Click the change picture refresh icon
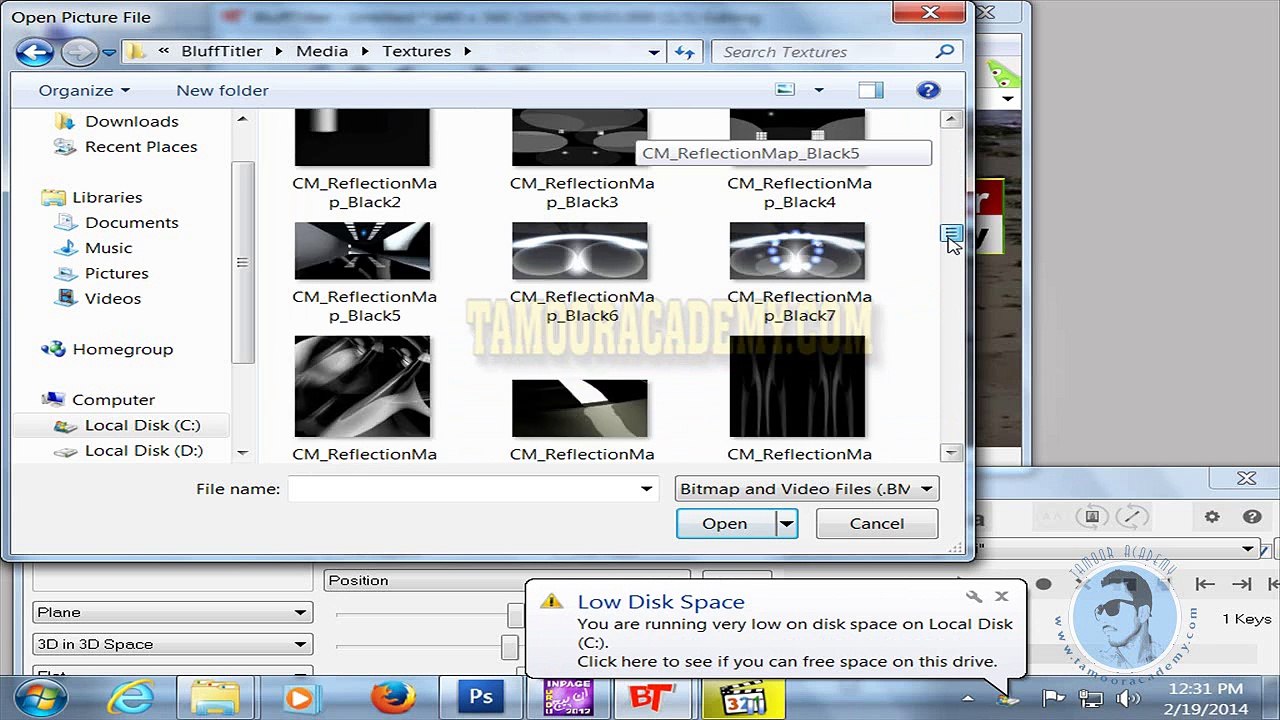Screen dimensions: 1280x720 (1093, 517)
